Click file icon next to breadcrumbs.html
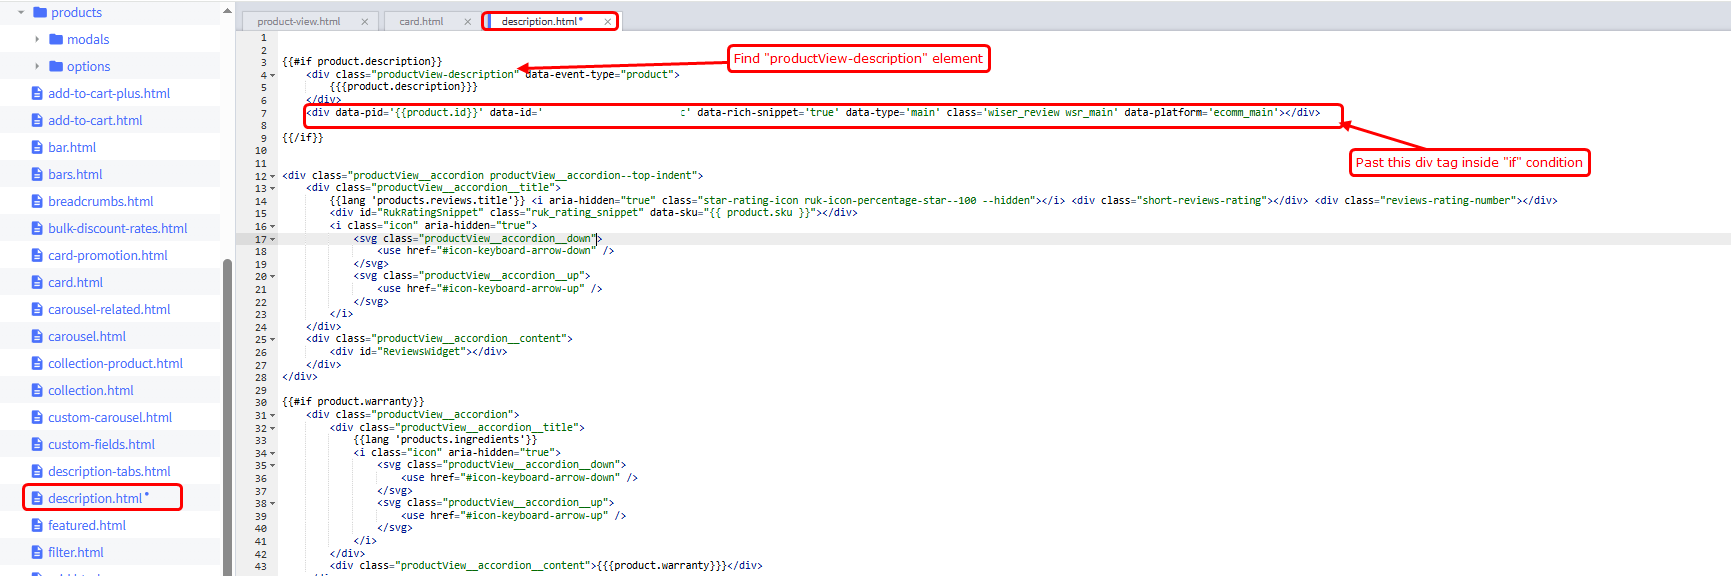Viewport: 1731px width, 576px height. 37,201
